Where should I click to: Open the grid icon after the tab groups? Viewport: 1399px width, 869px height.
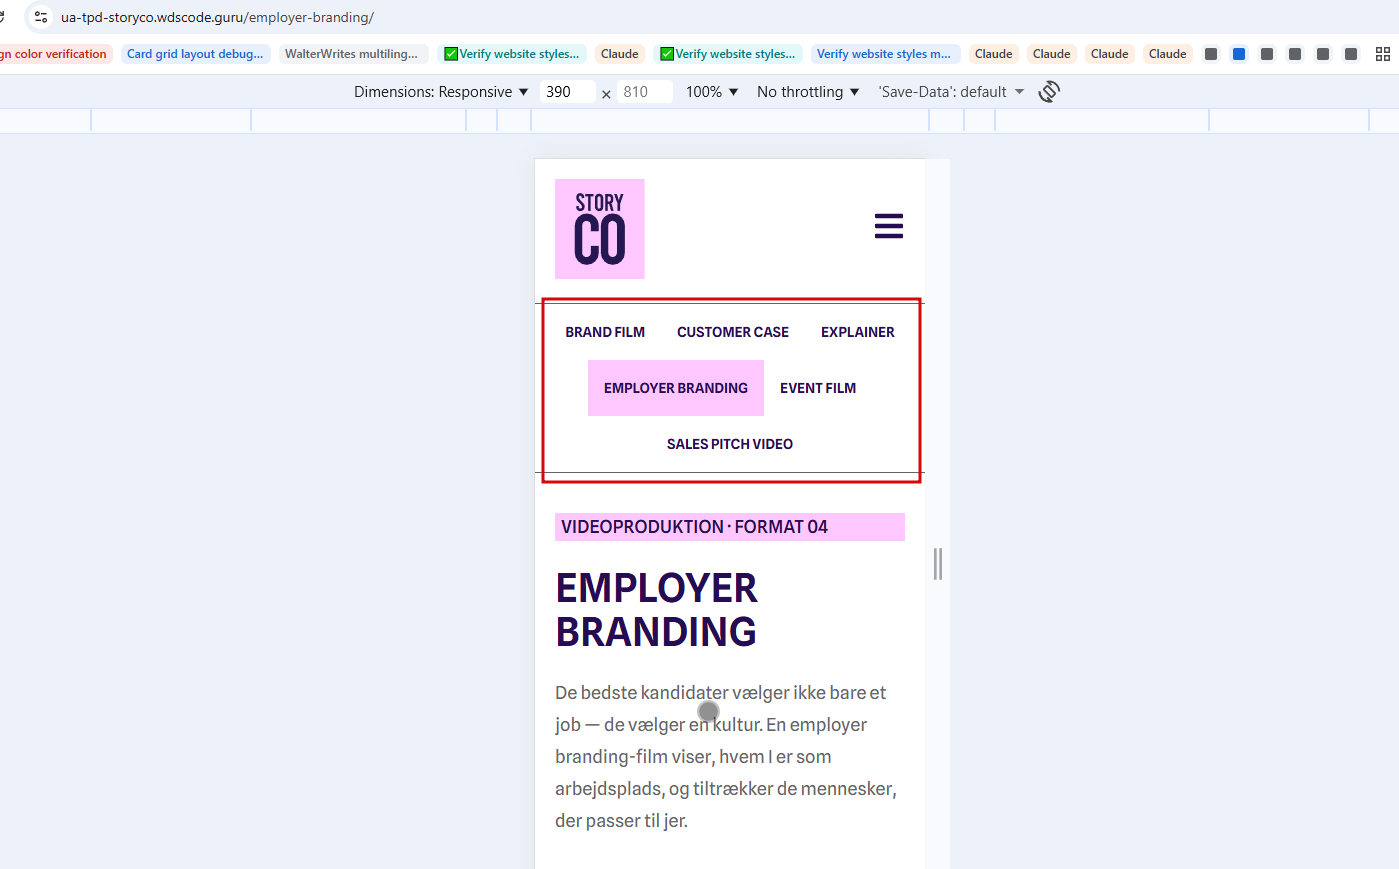[1383, 54]
